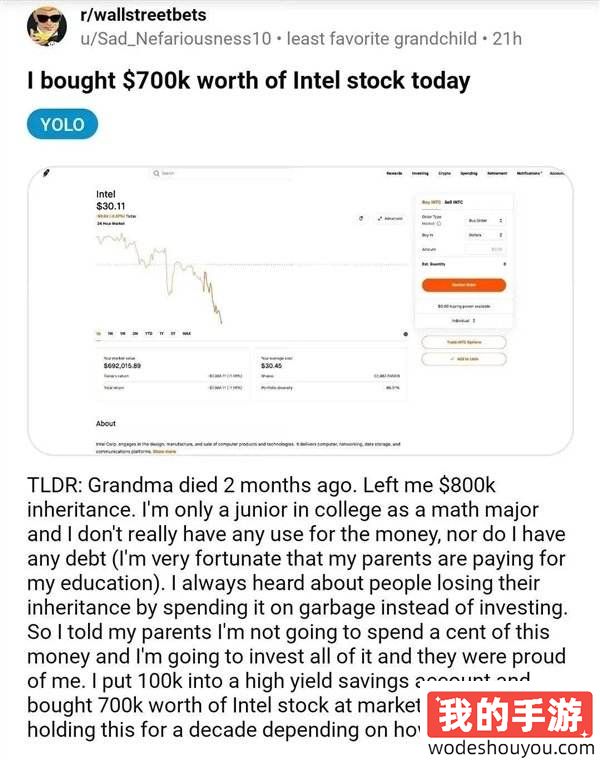Open the Investing menu item
600x760 pixels.
420,173
